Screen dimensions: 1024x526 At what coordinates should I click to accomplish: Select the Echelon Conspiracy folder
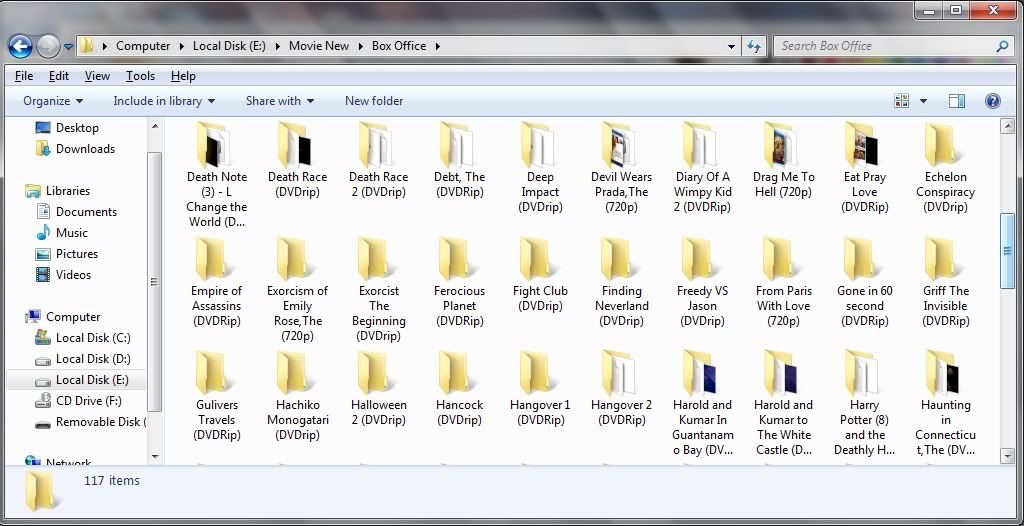[946, 168]
